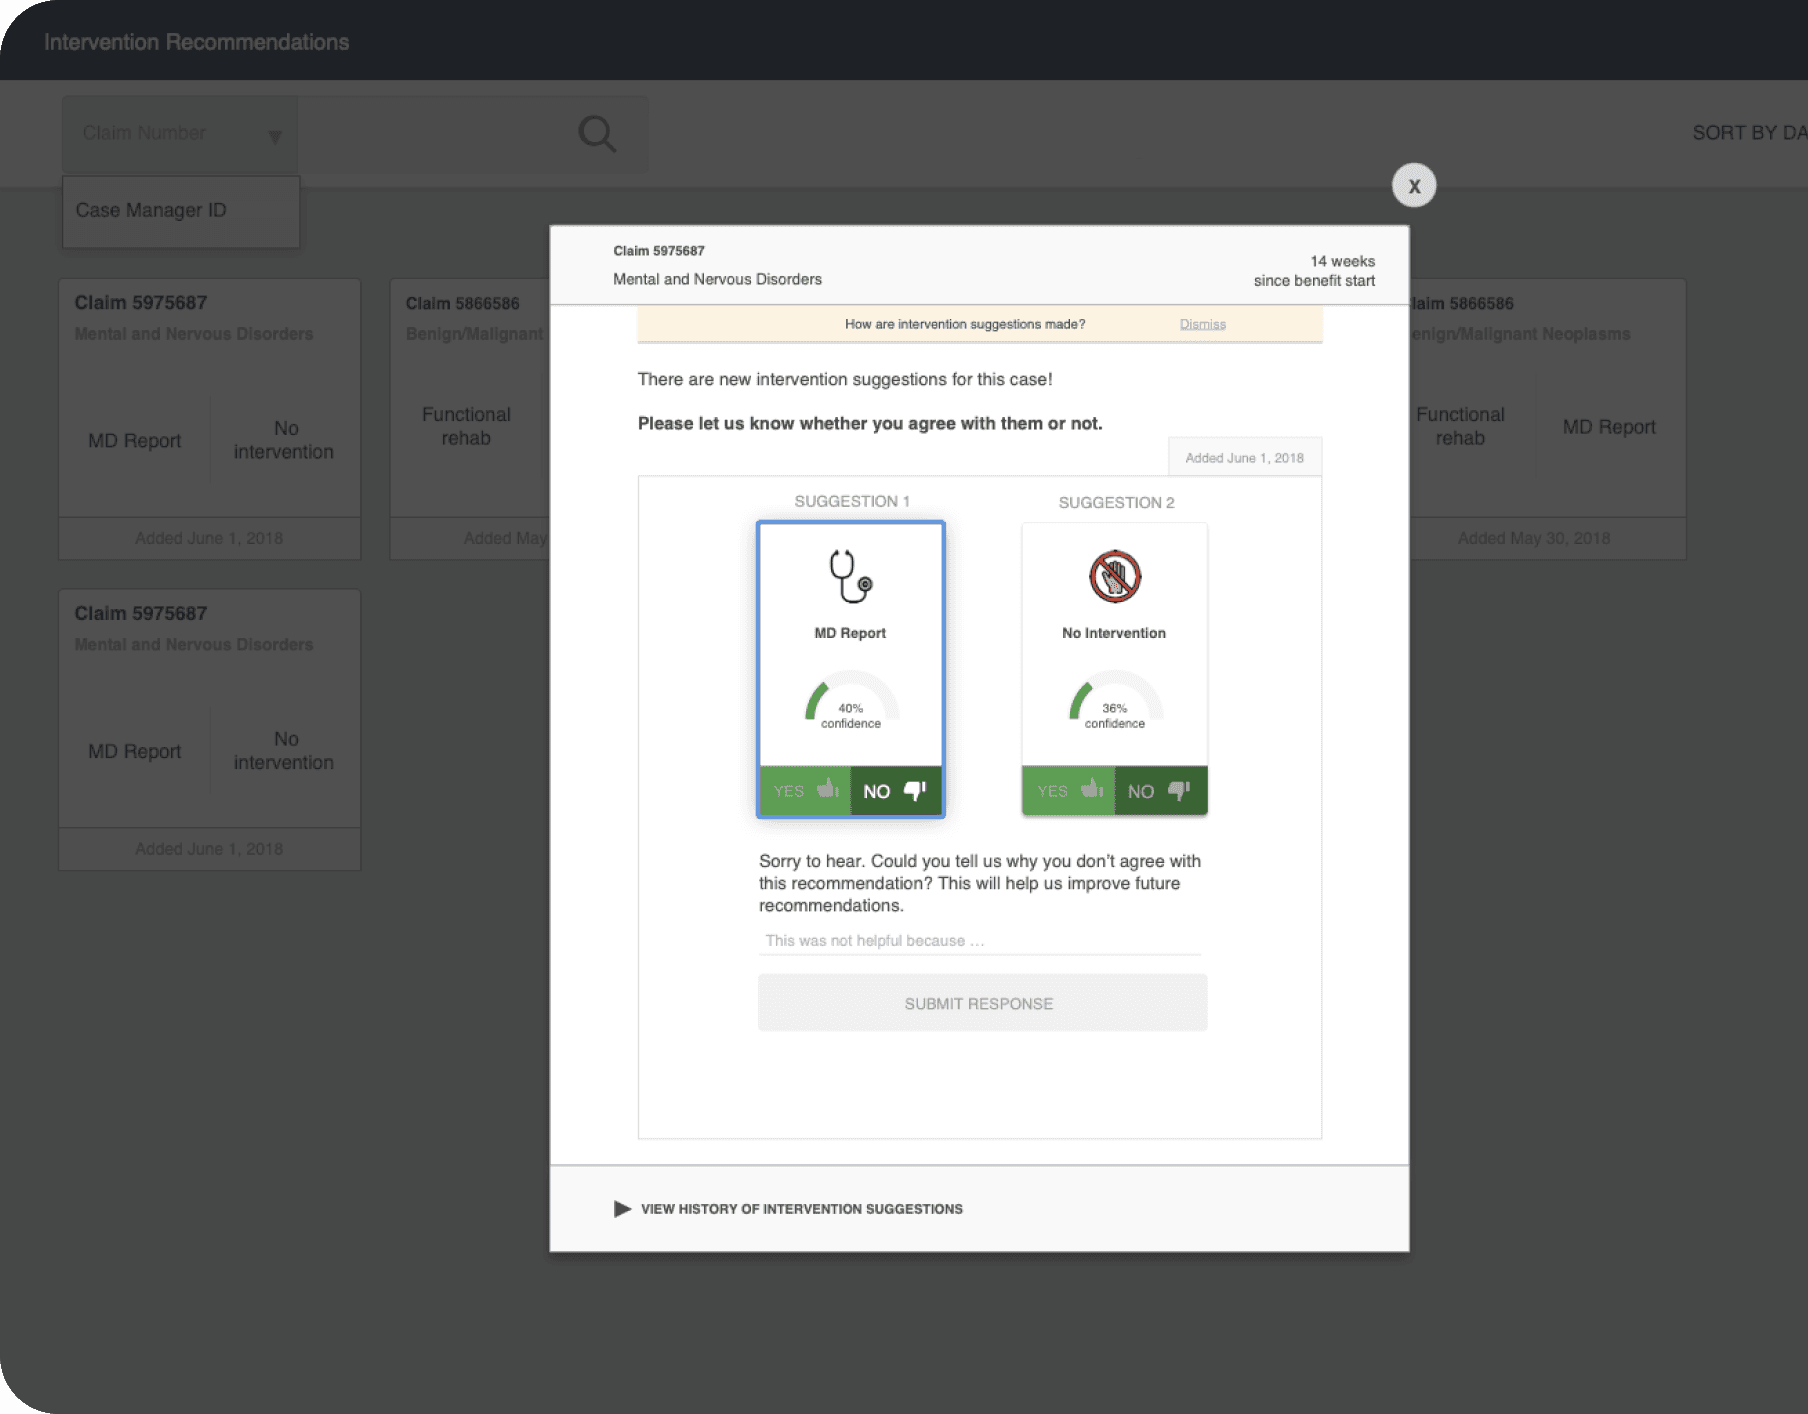Click YES for MD Report suggestion

click(x=805, y=791)
